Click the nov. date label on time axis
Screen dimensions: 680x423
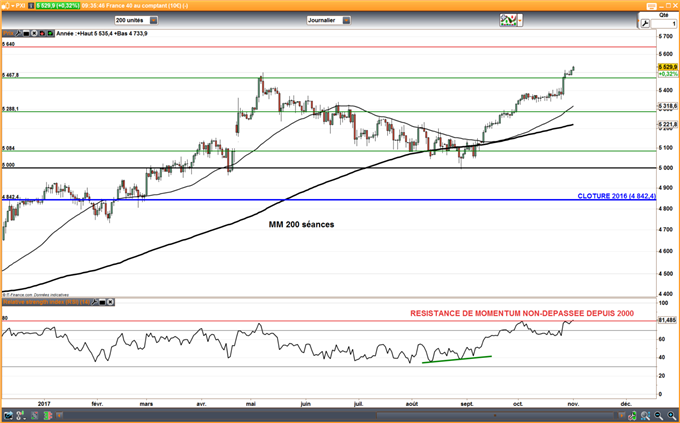[573, 403]
